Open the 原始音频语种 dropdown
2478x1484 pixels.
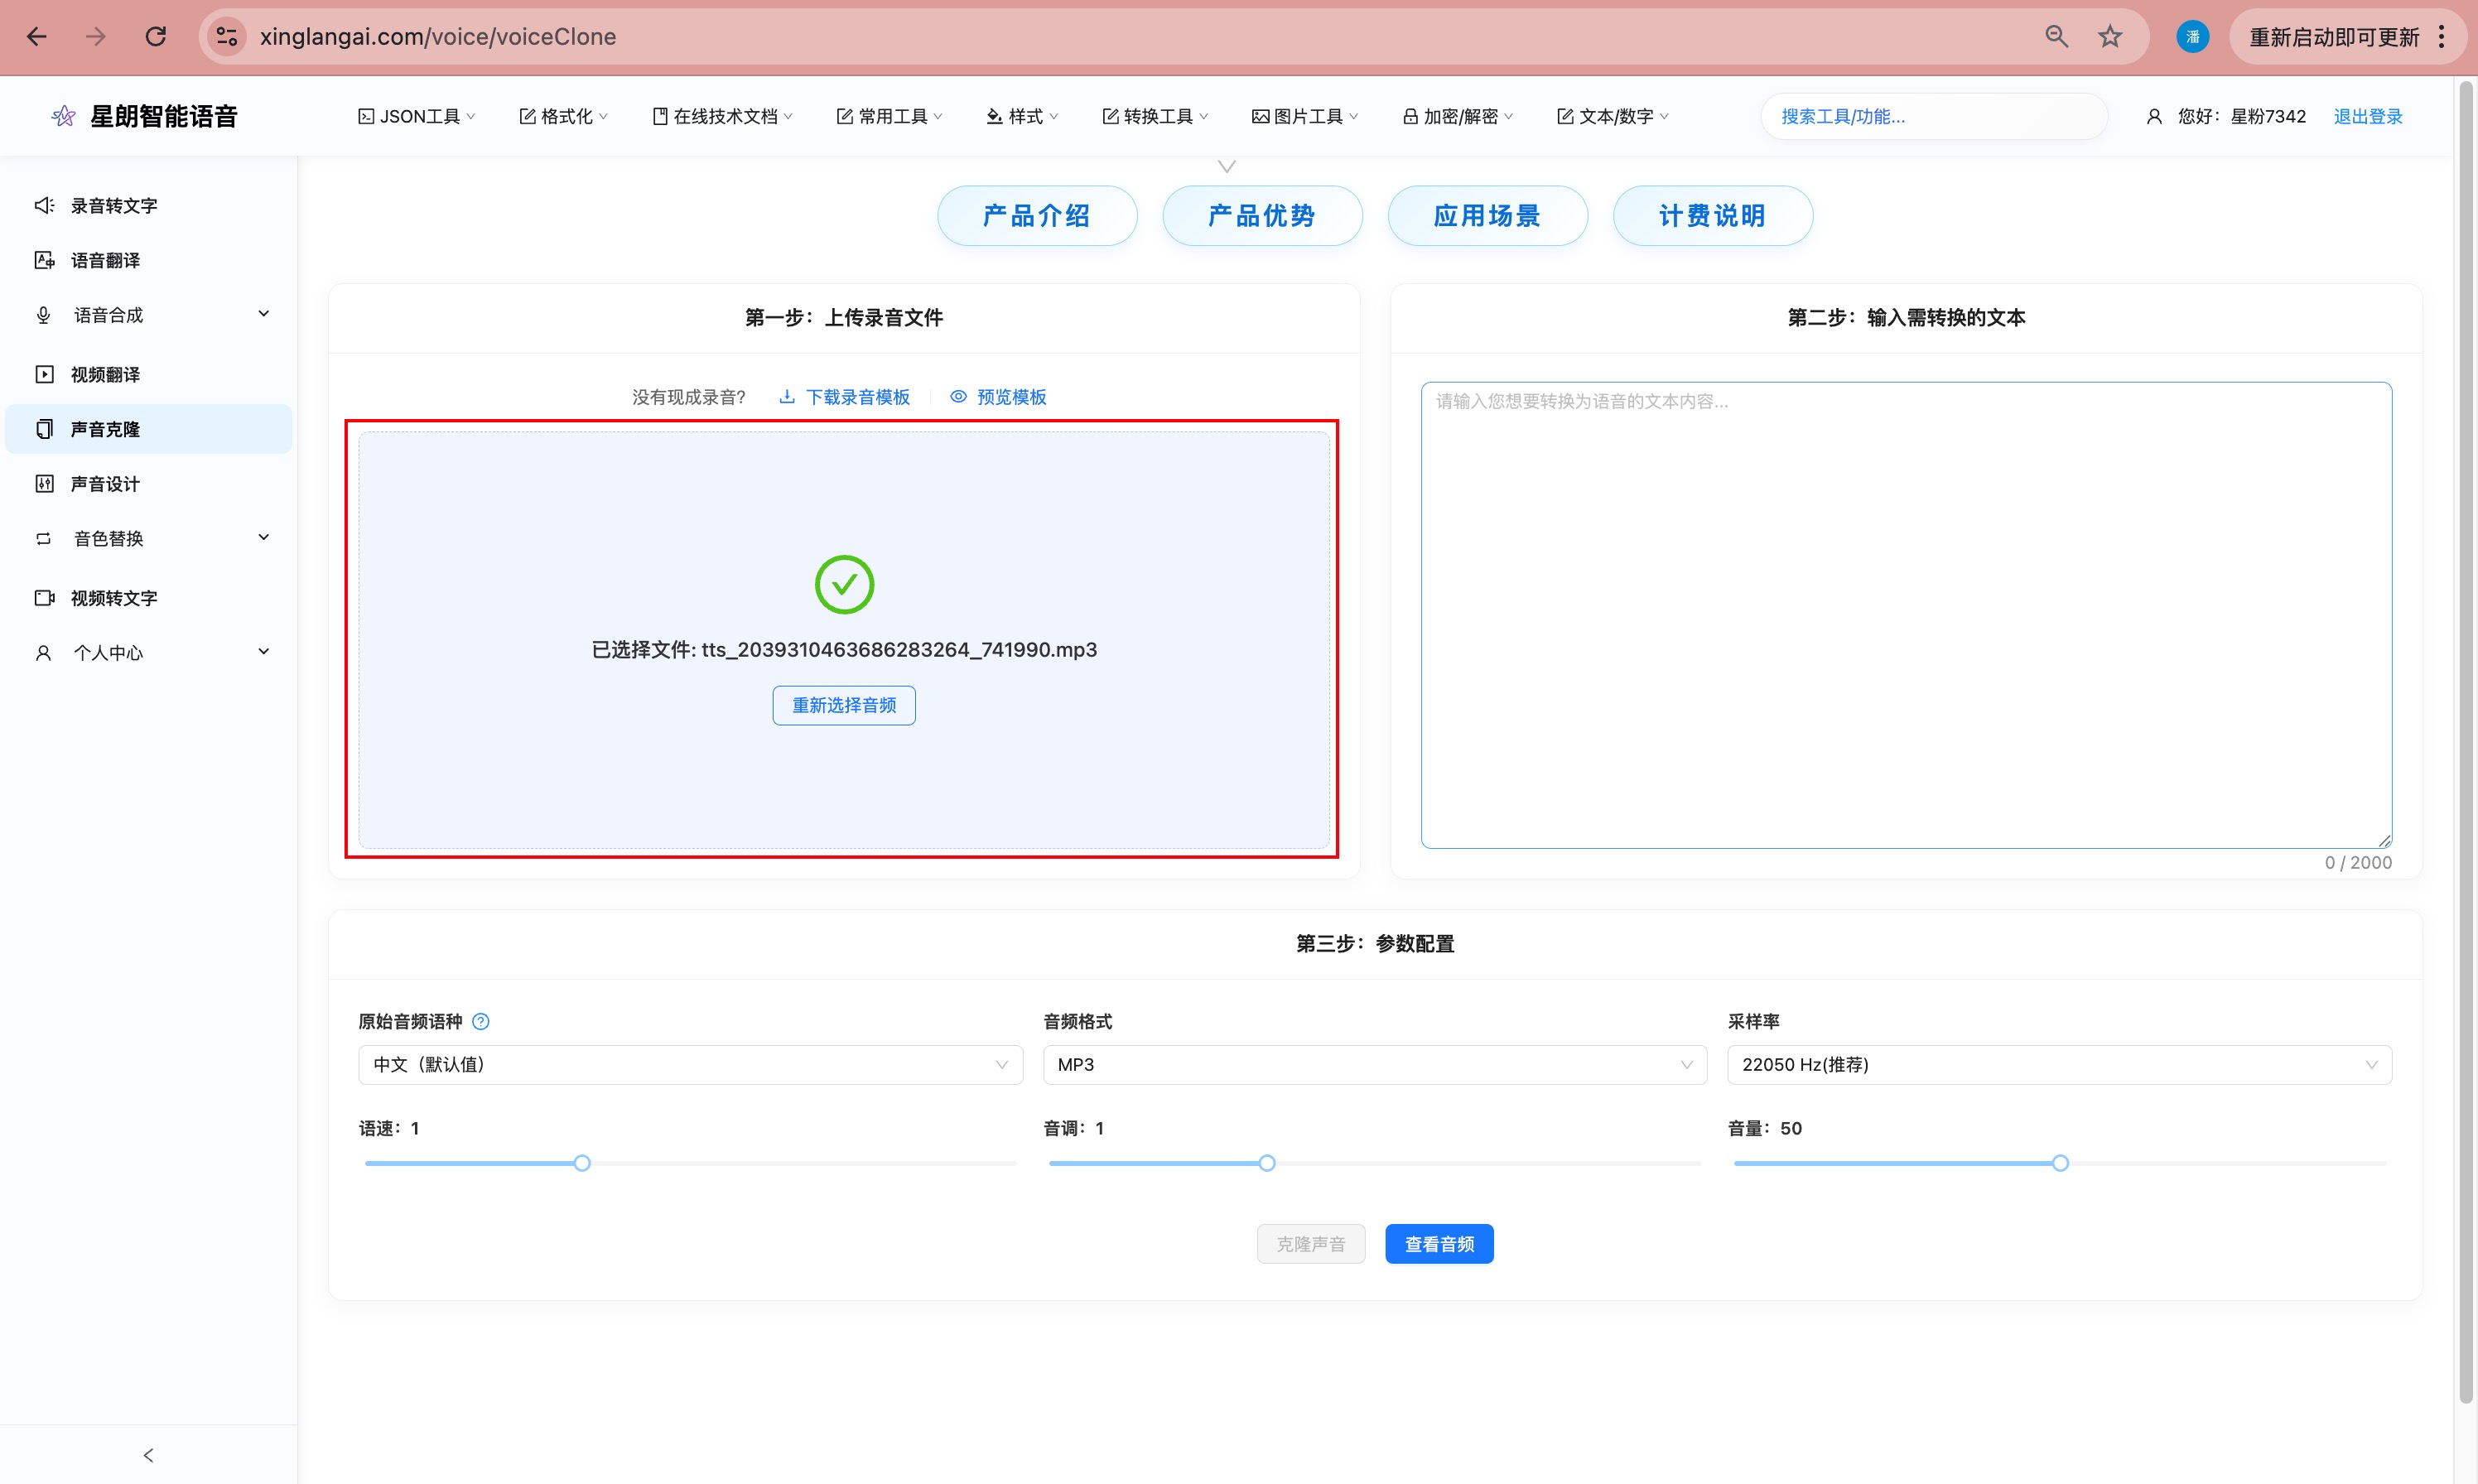point(690,1065)
